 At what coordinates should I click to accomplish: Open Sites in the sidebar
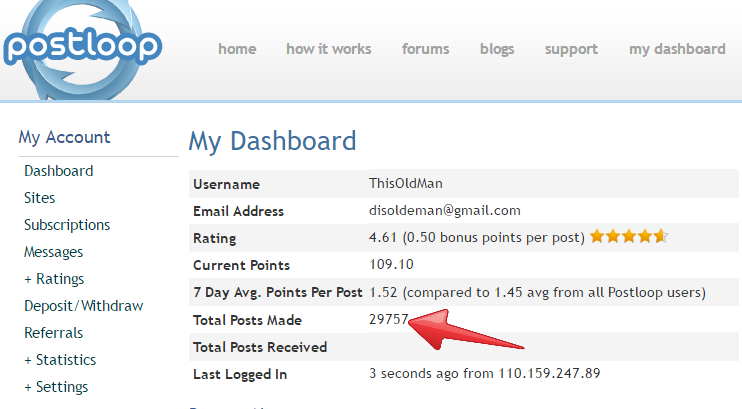click(40, 198)
